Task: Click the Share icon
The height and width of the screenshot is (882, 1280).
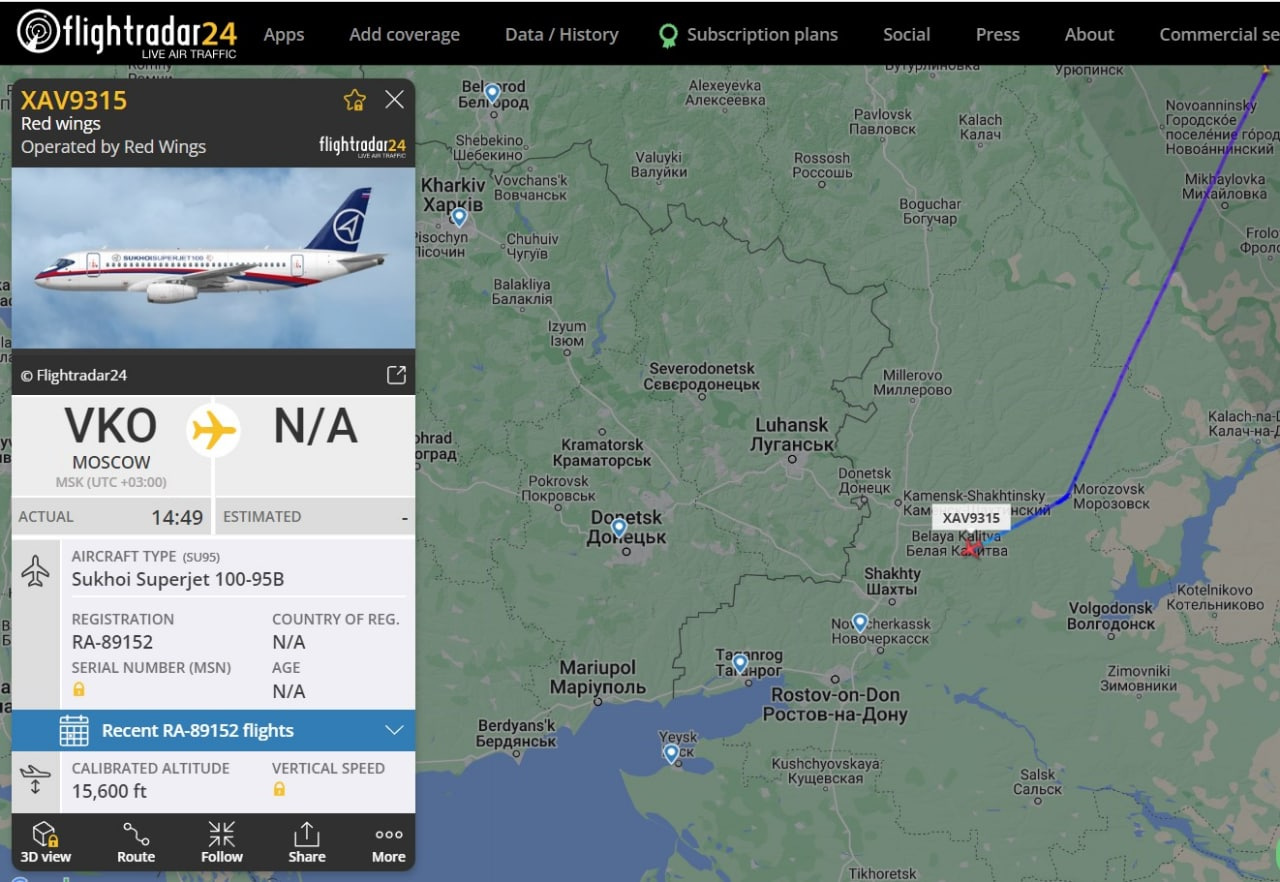Action: (x=307, y=842)
